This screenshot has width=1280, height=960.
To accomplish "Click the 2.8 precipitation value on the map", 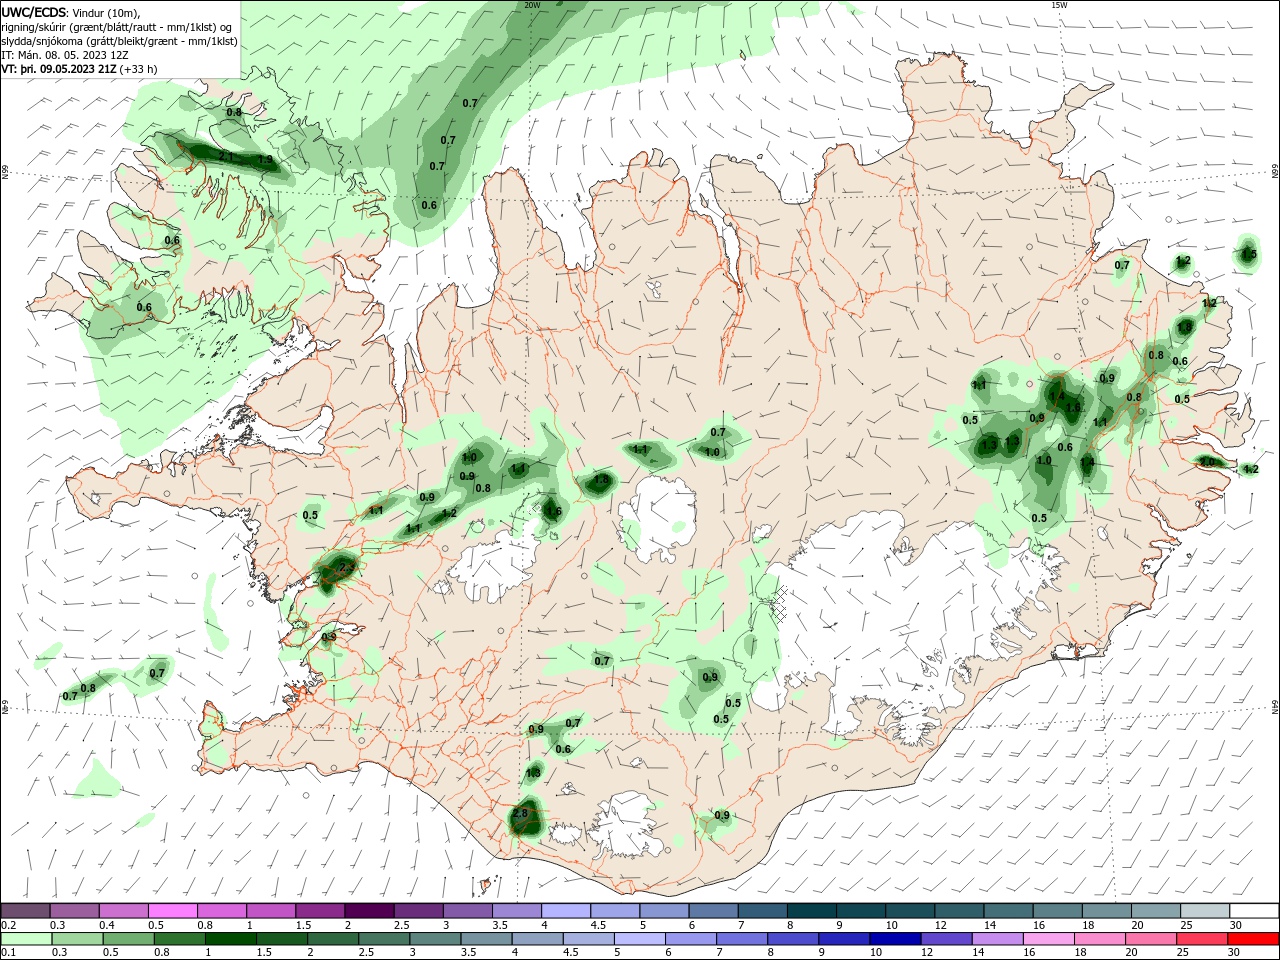I will click(520, 814).
